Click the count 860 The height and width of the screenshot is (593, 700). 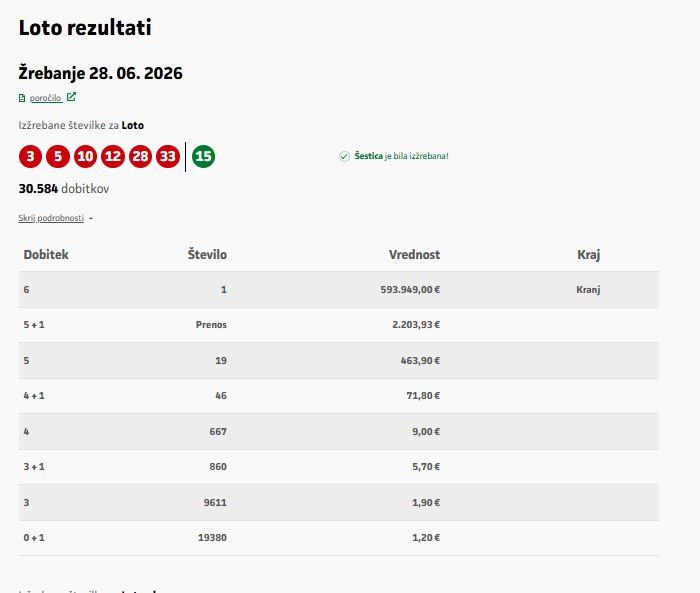coord(218,467)
